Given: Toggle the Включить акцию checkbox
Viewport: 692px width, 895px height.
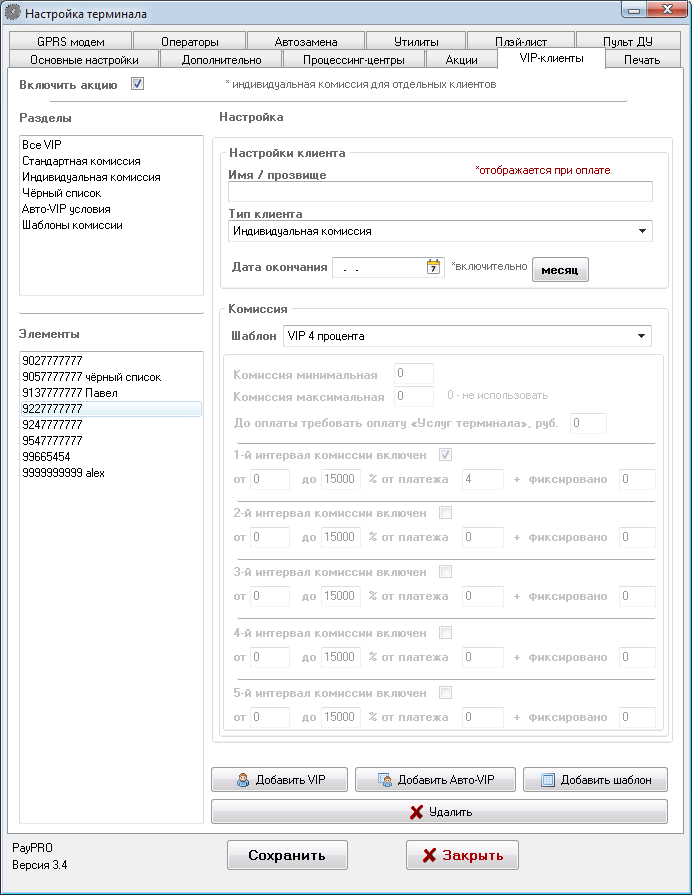Looking at the screenshot, I should [x=138, y=85].
